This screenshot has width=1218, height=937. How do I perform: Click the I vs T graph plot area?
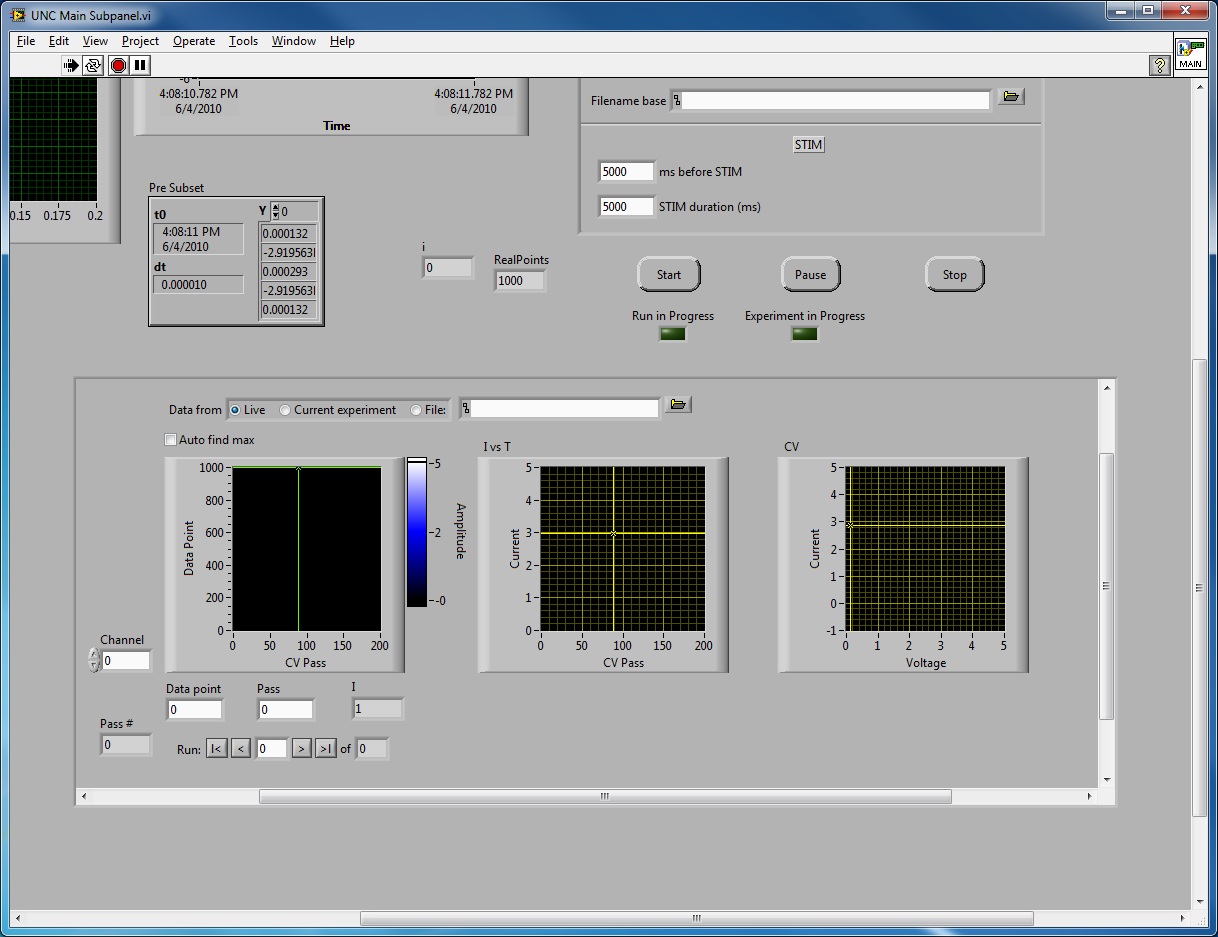622,549
